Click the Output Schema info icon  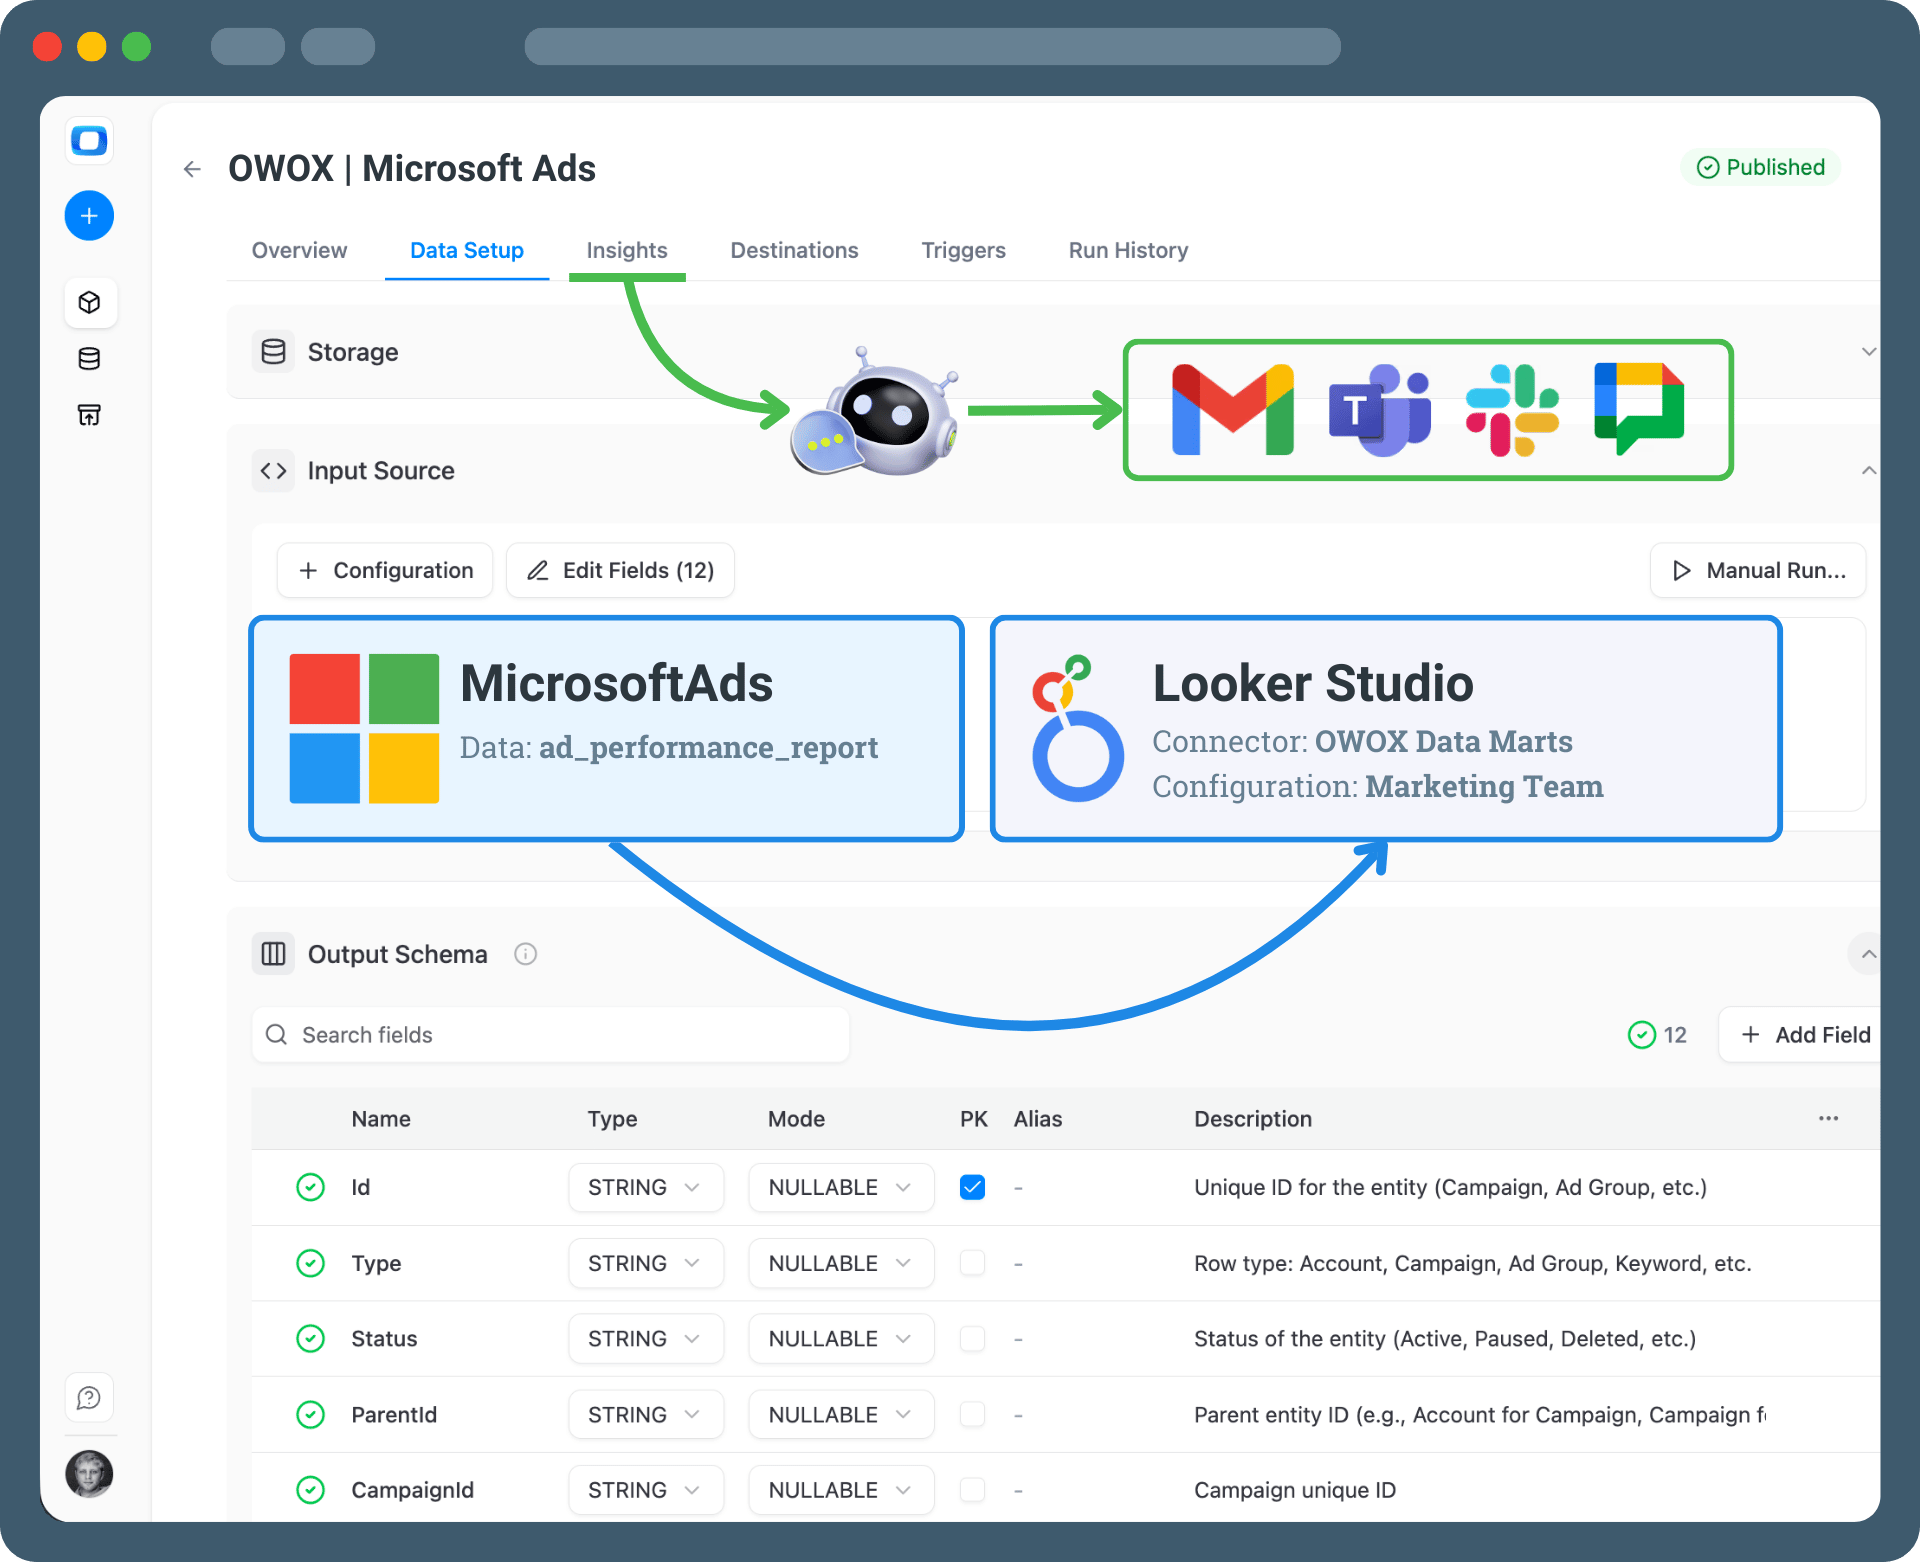[525, 954]
